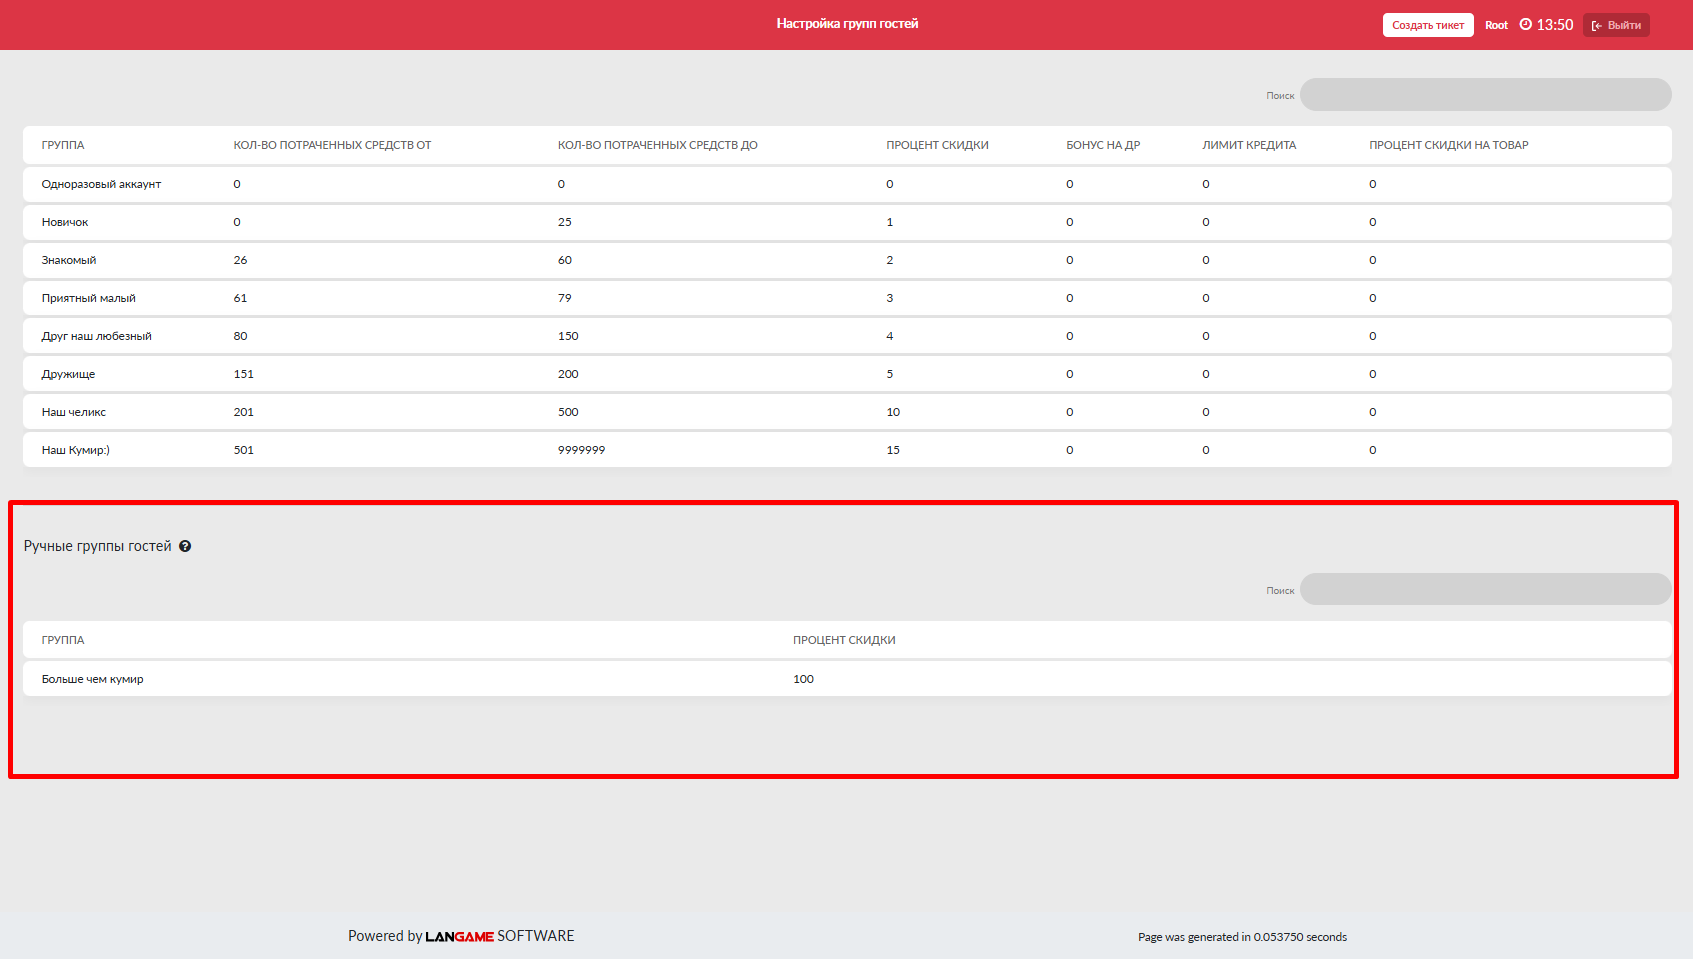Click the Создать тикет button
Image resolution: width=1693 pixels, height=959 pixels.
[1428, 25]
